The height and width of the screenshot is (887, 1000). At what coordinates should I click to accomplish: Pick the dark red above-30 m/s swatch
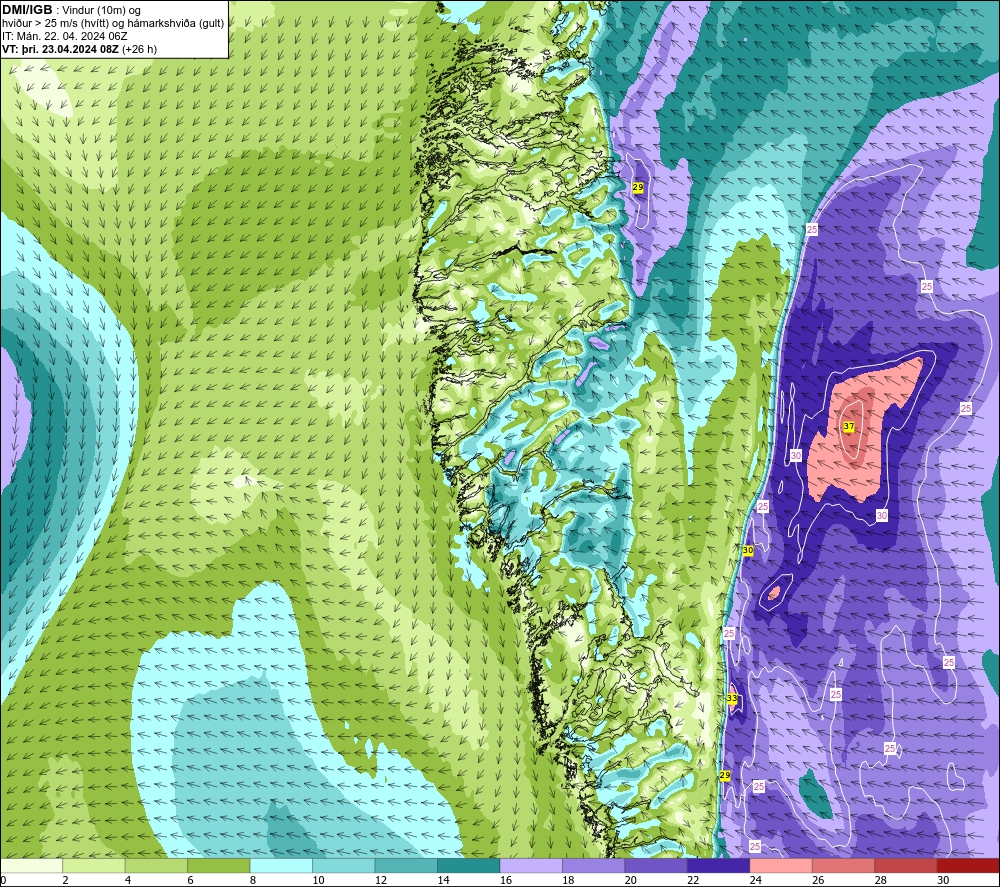coord(969,865)
